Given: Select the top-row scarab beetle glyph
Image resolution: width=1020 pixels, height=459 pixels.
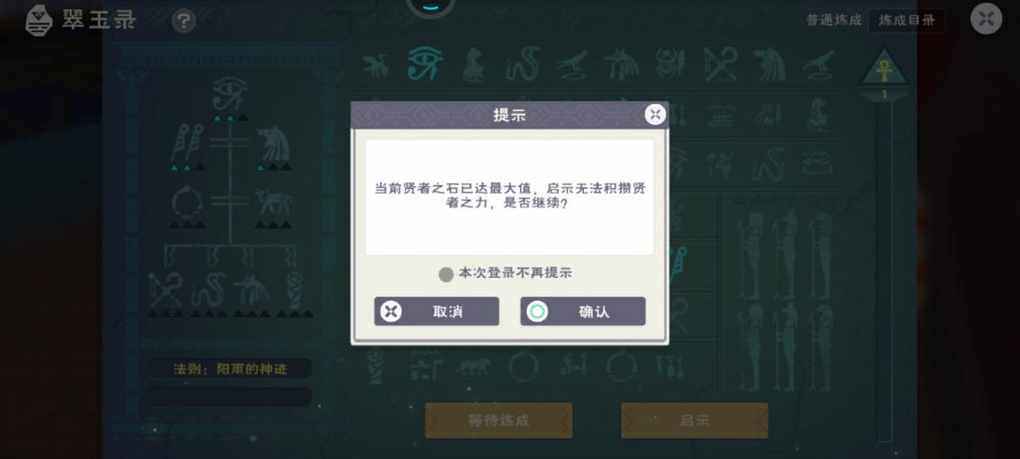Looking at the screenshot, I should pos(670,64).
